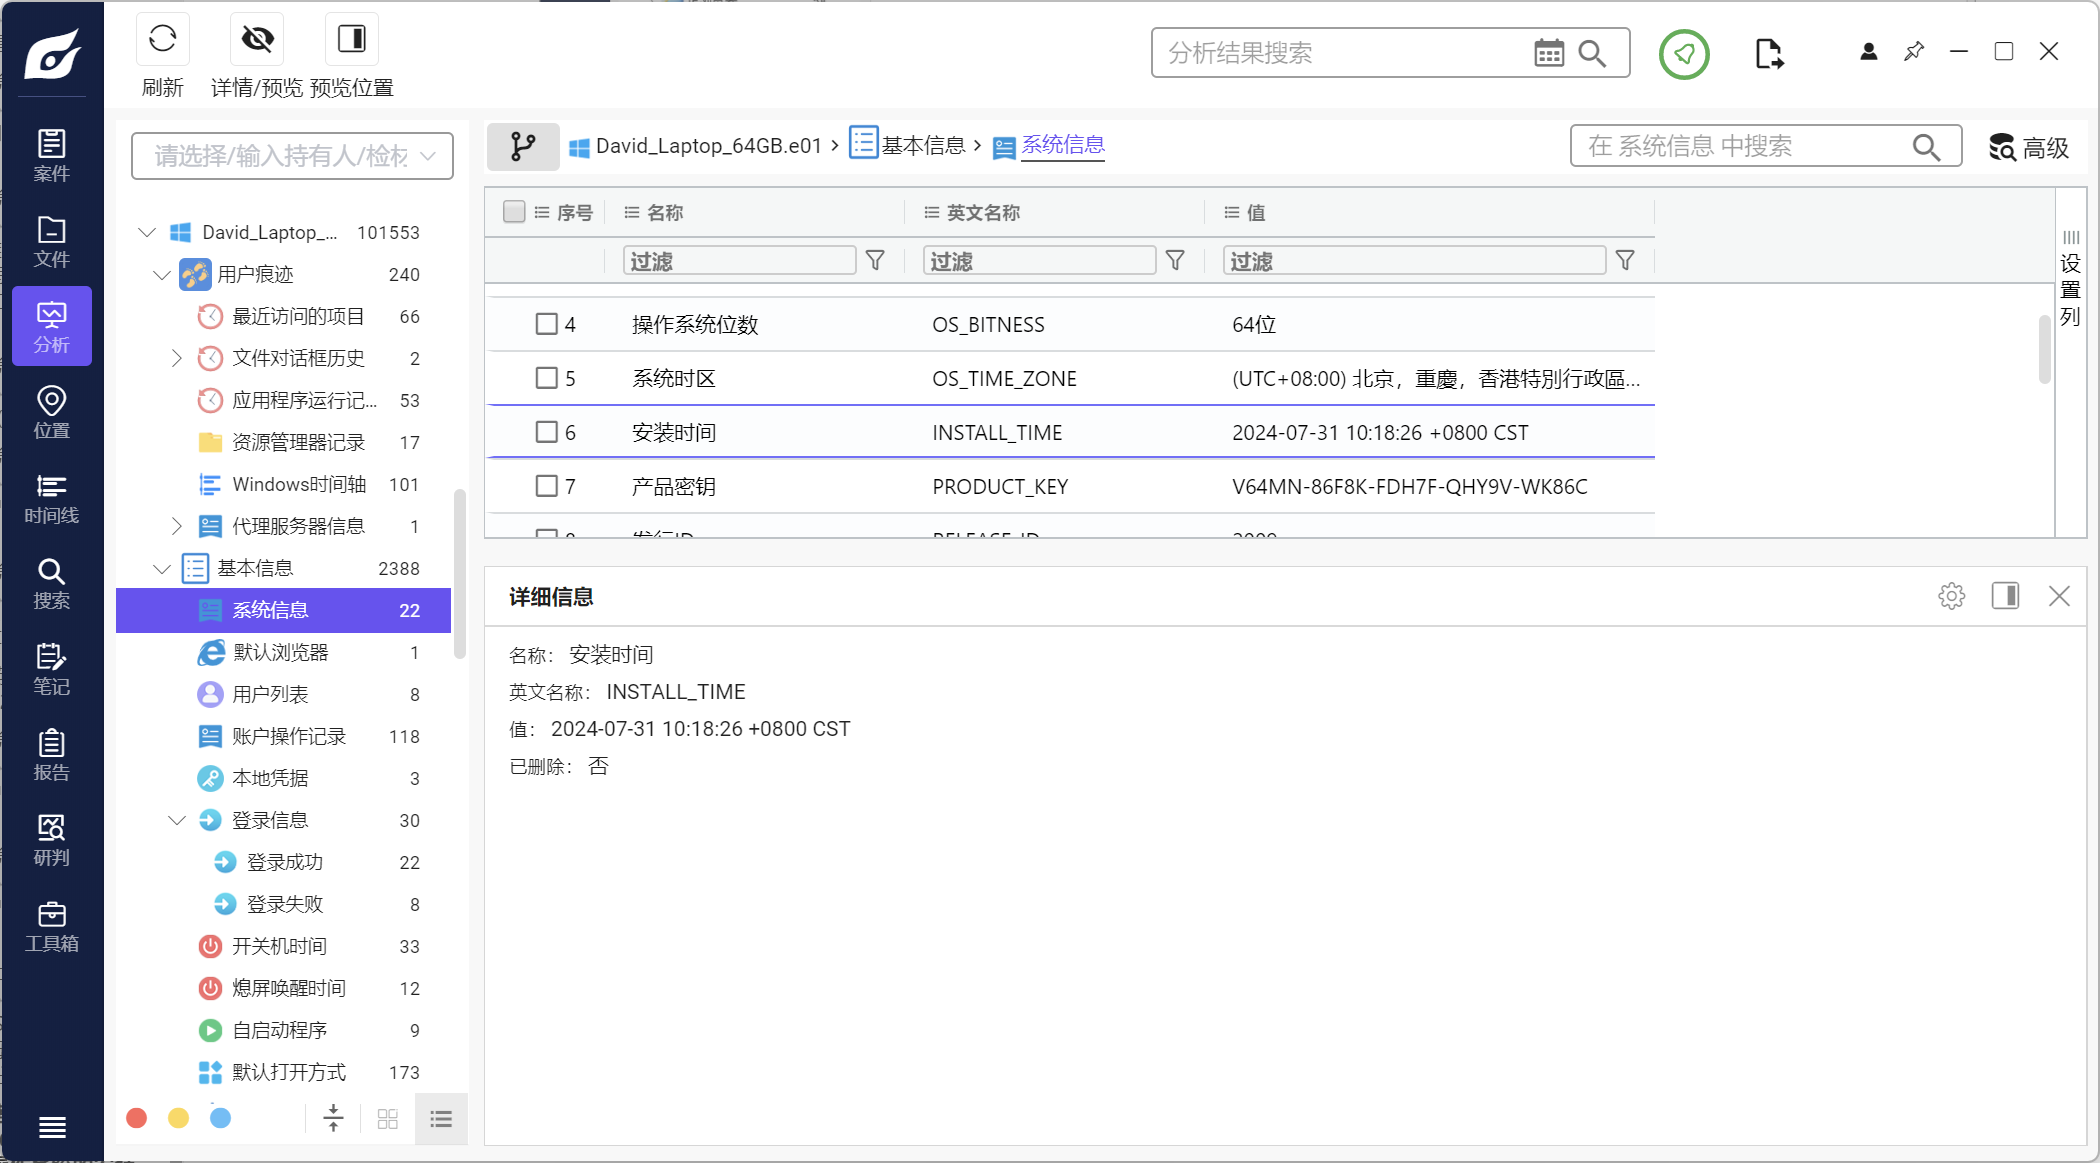
Task: Toggle the 详情/预览 eye icon
Action: (x=257, y=39)
